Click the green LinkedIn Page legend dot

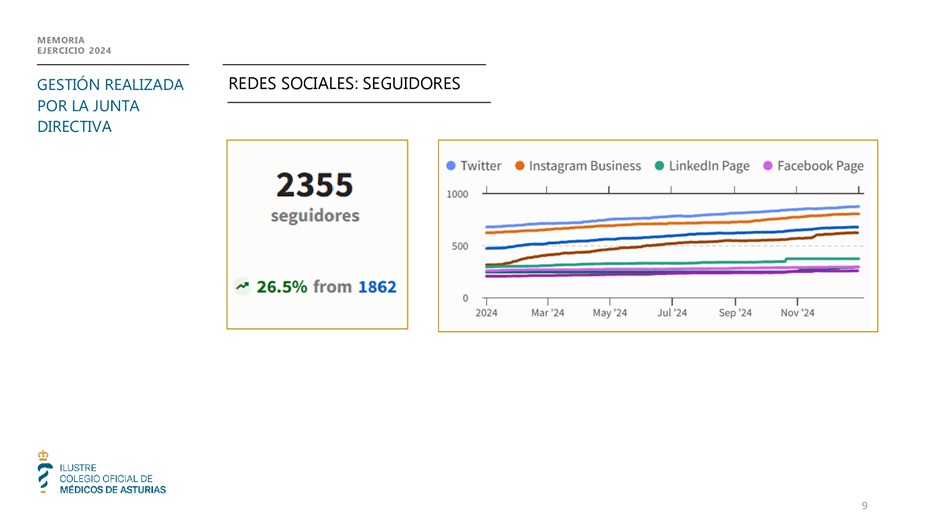pyautogui.click(x=659, y=166)
